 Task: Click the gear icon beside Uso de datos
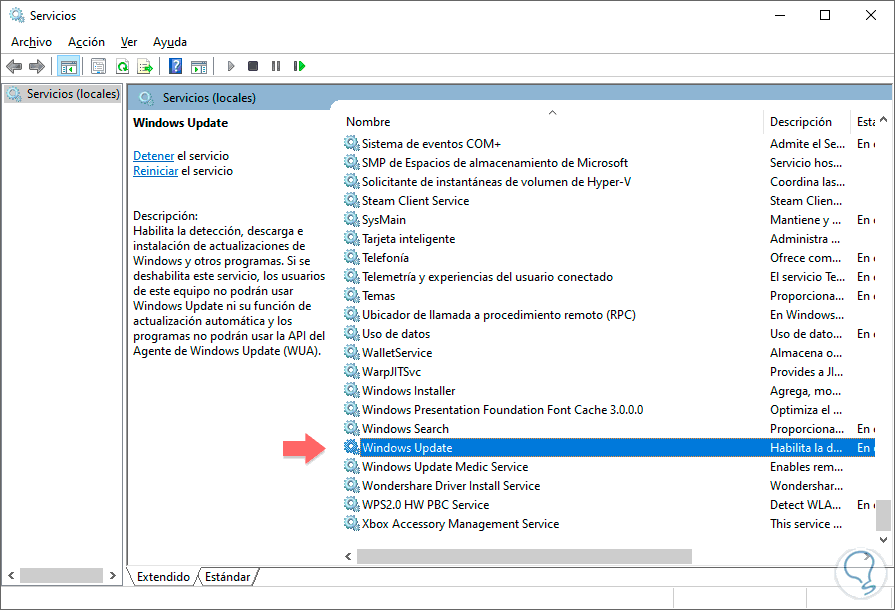(352, 333)
